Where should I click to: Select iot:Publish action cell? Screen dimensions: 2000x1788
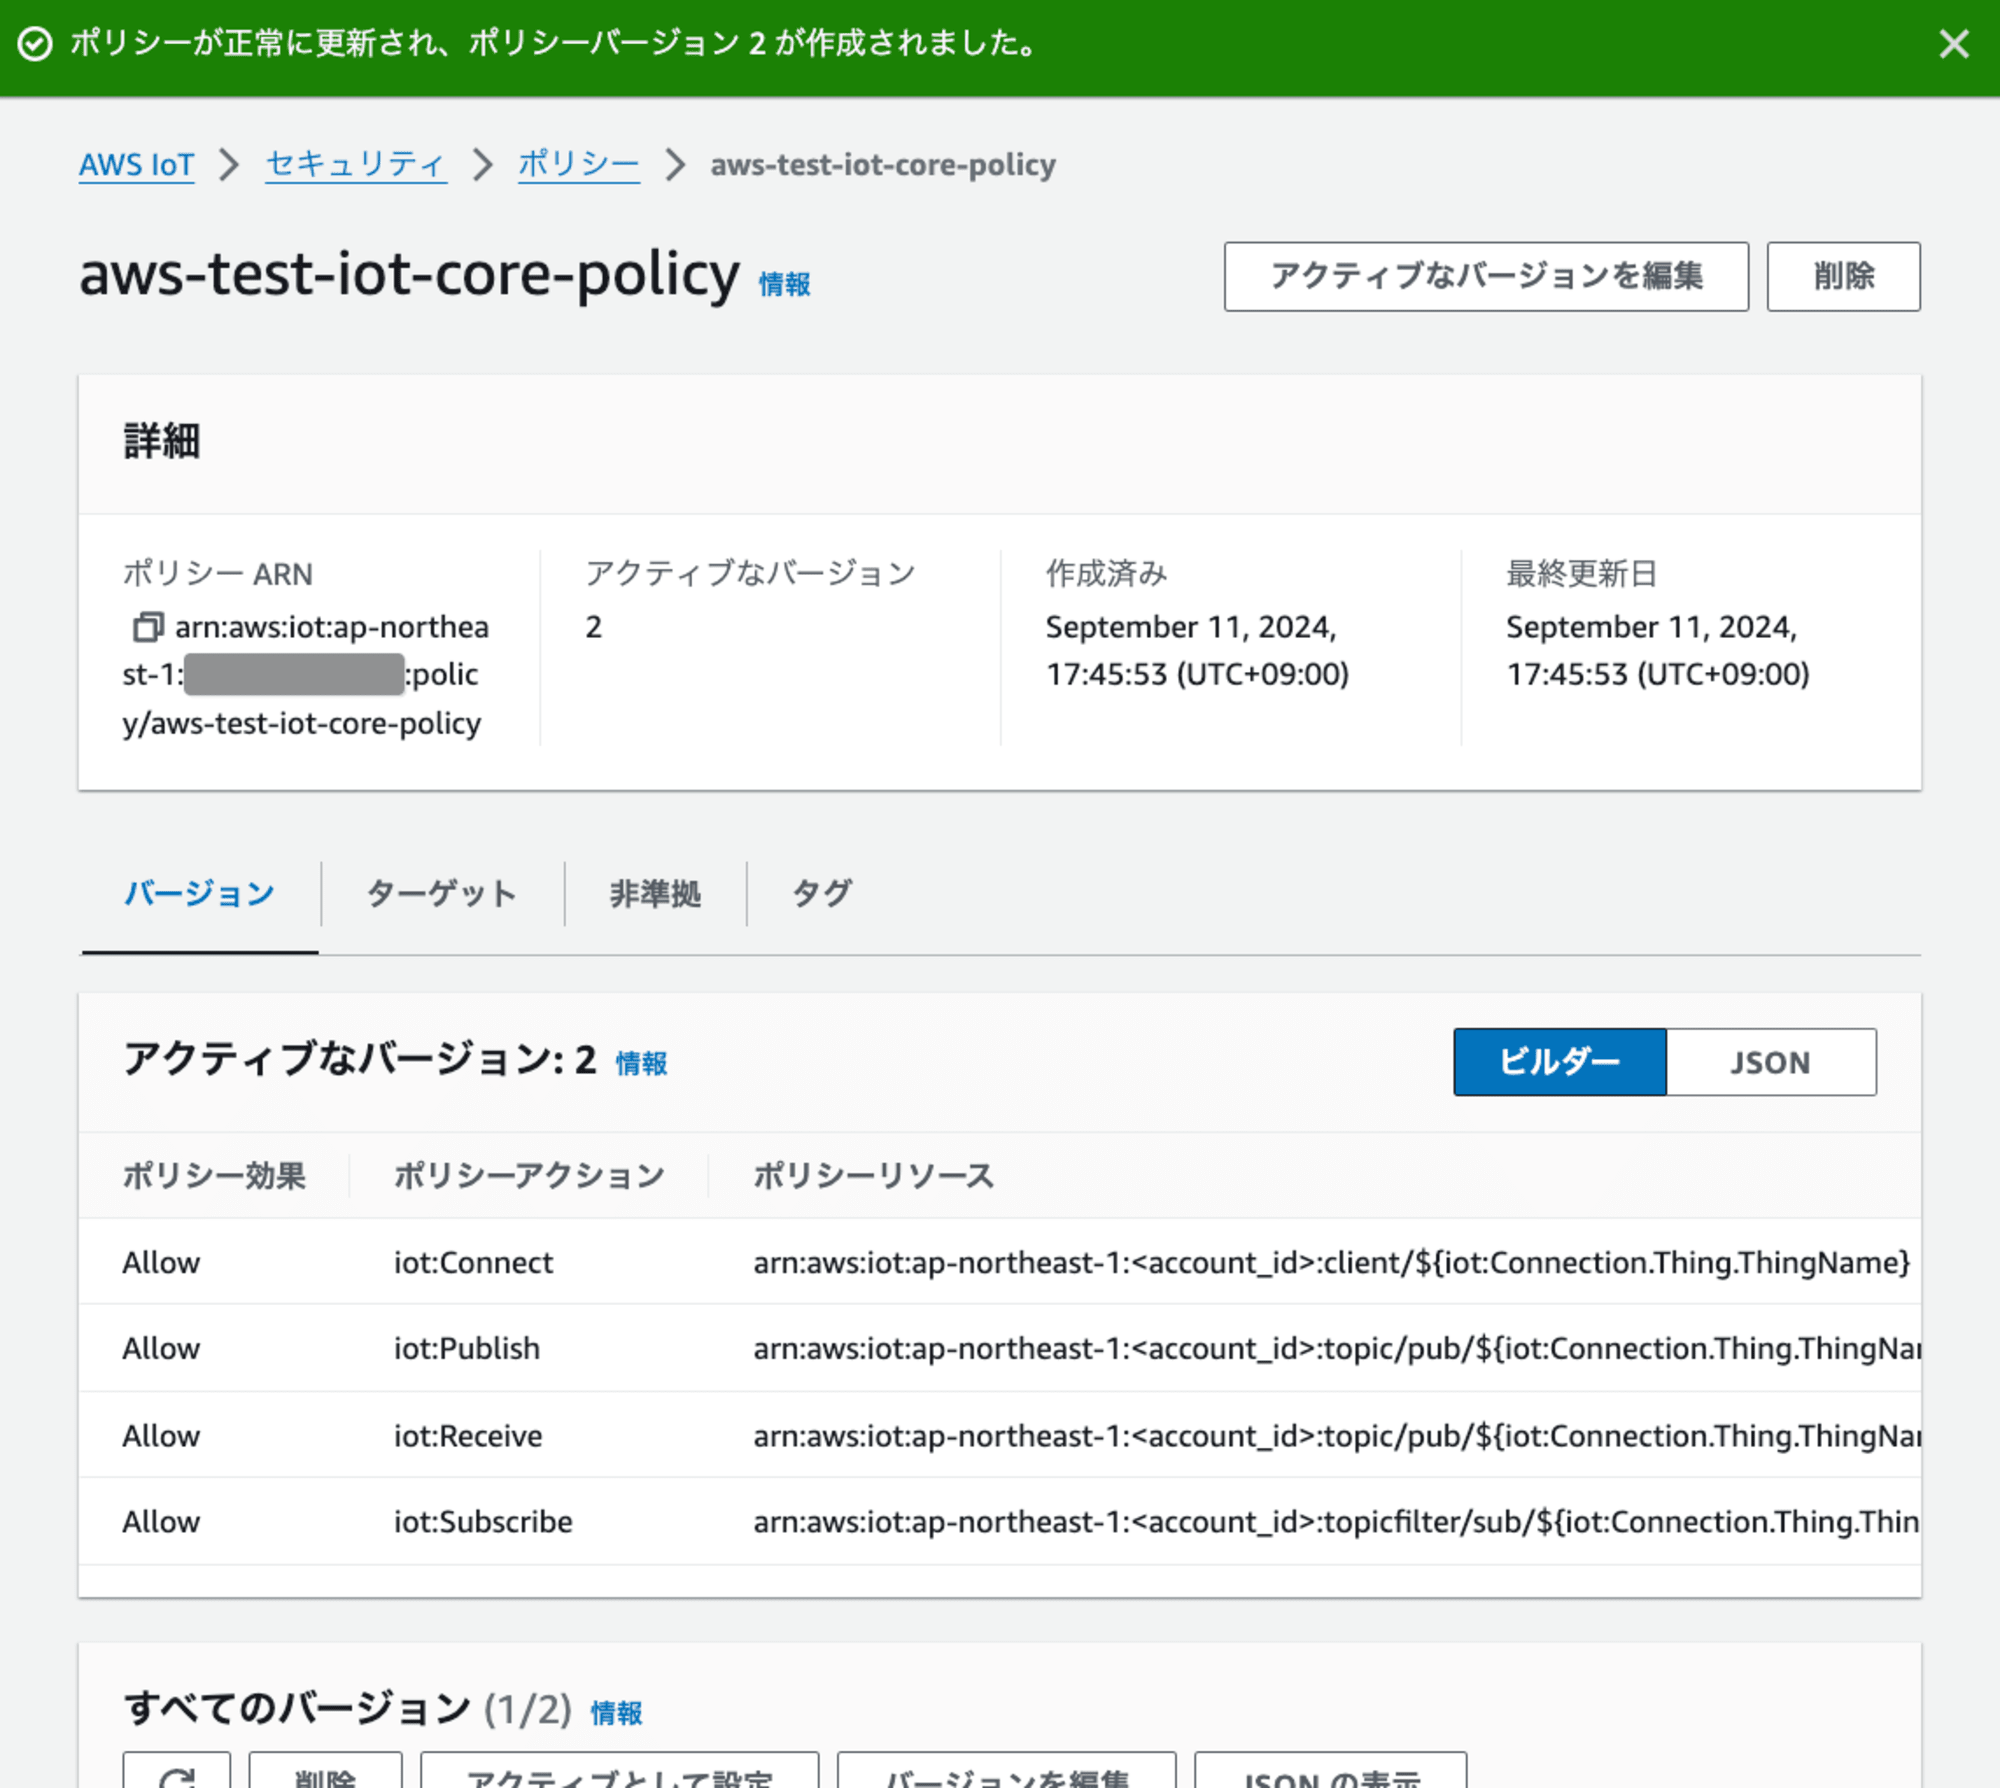tap(467, 1348)
